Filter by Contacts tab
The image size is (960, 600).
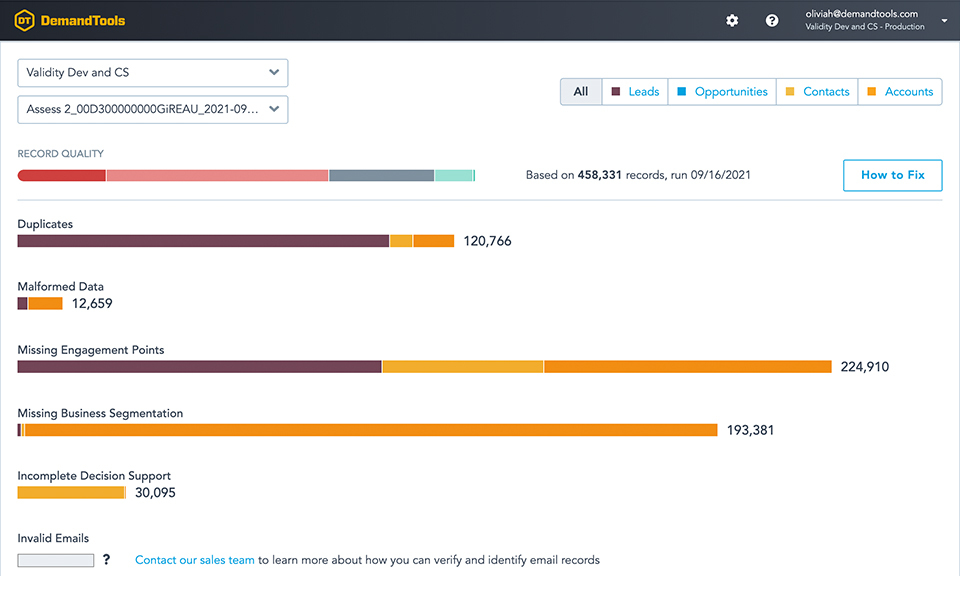(817, 92)
